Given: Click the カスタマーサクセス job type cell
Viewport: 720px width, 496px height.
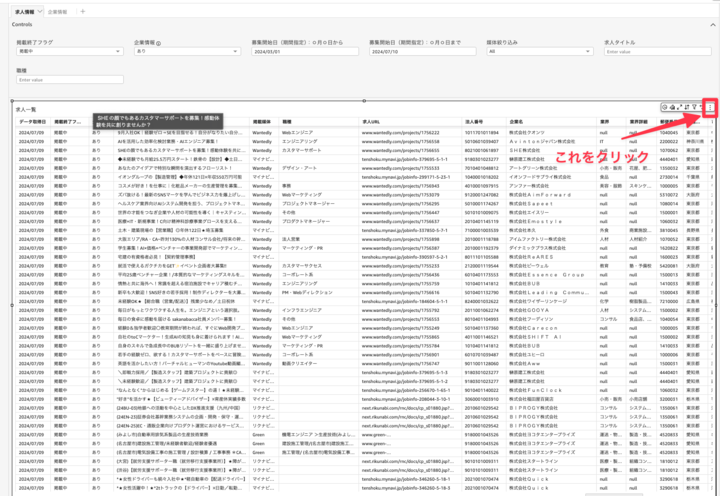Looking at the screenshot, I should tap(302, 266).
